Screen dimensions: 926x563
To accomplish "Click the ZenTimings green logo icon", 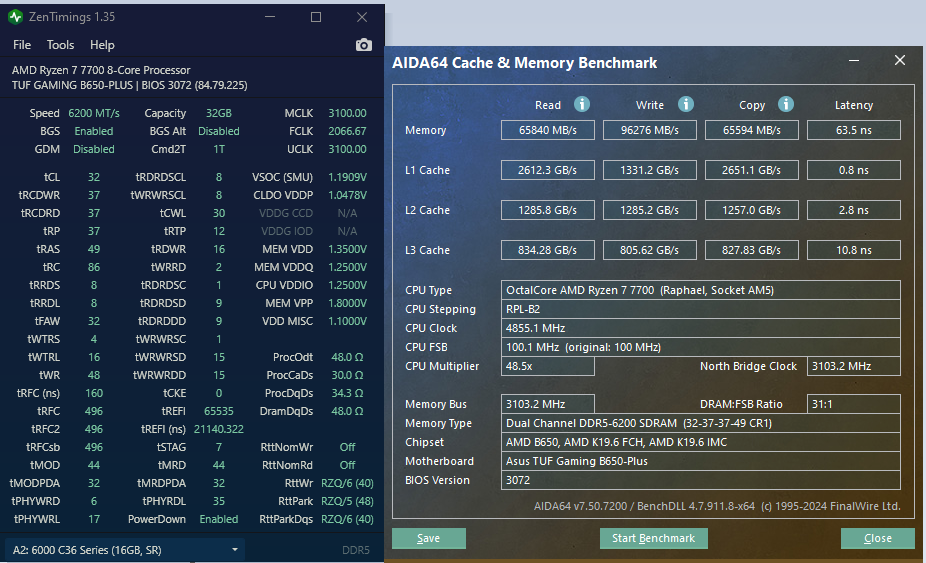I will coord(15,17).
